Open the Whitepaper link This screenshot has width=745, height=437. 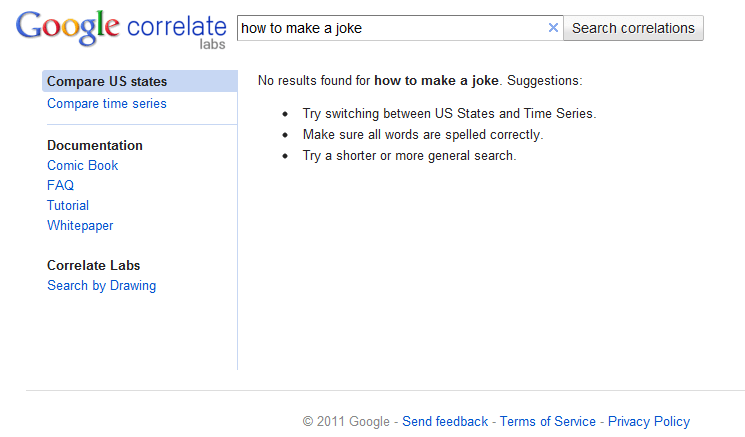click(80, 226)
